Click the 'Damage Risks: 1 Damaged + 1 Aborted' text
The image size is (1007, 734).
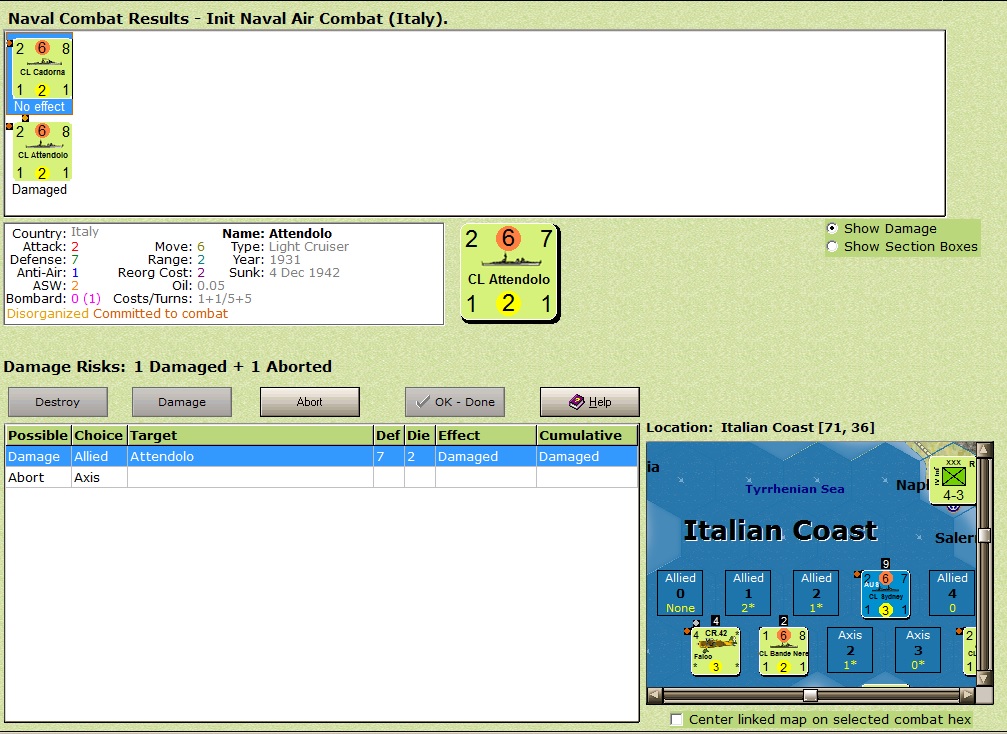[168, 367]
